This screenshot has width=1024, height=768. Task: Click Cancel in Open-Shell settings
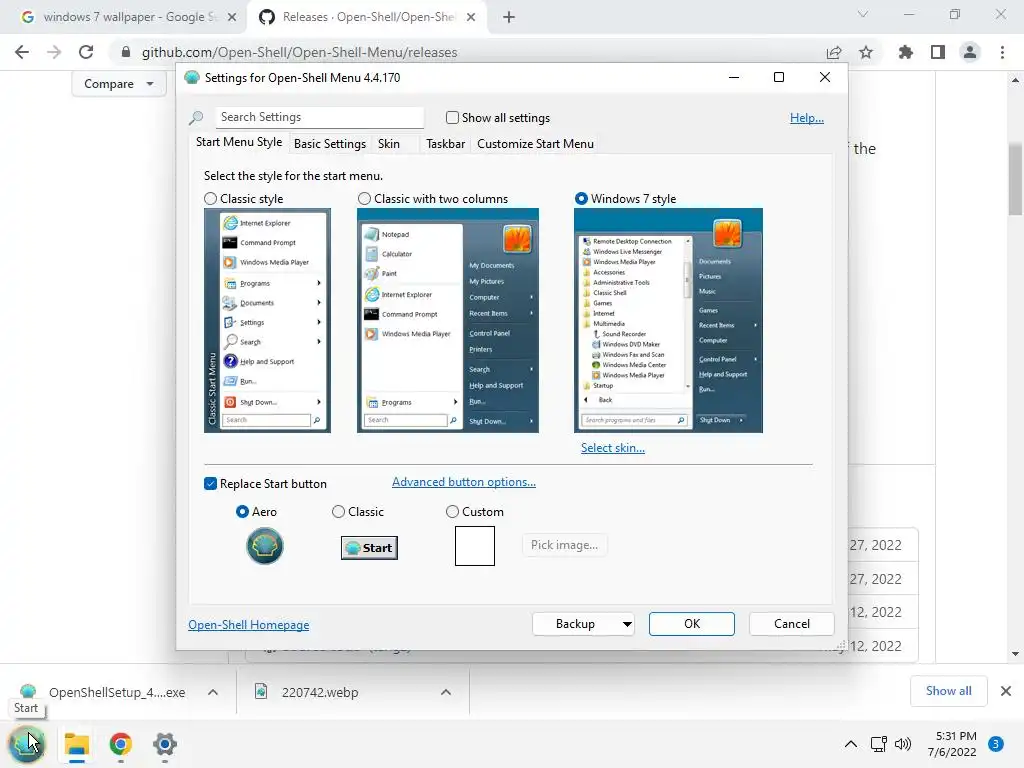[792, 624]
